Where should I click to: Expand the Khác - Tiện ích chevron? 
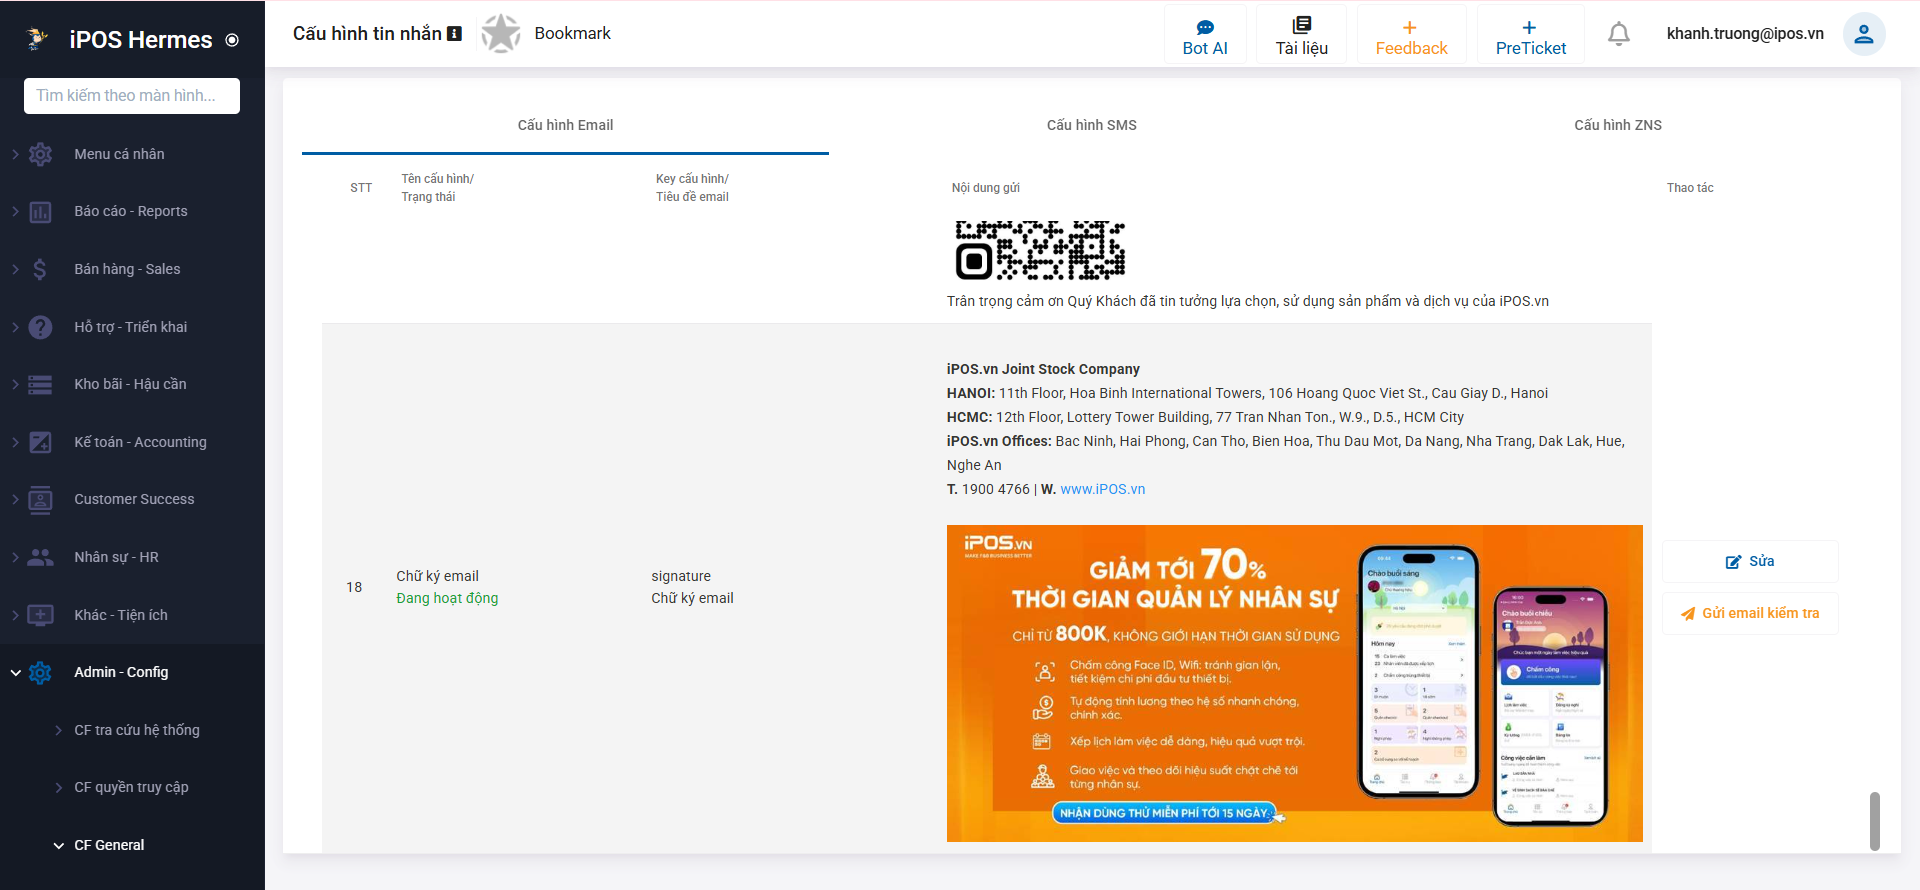pyautogui.click(x=15, y=615)
